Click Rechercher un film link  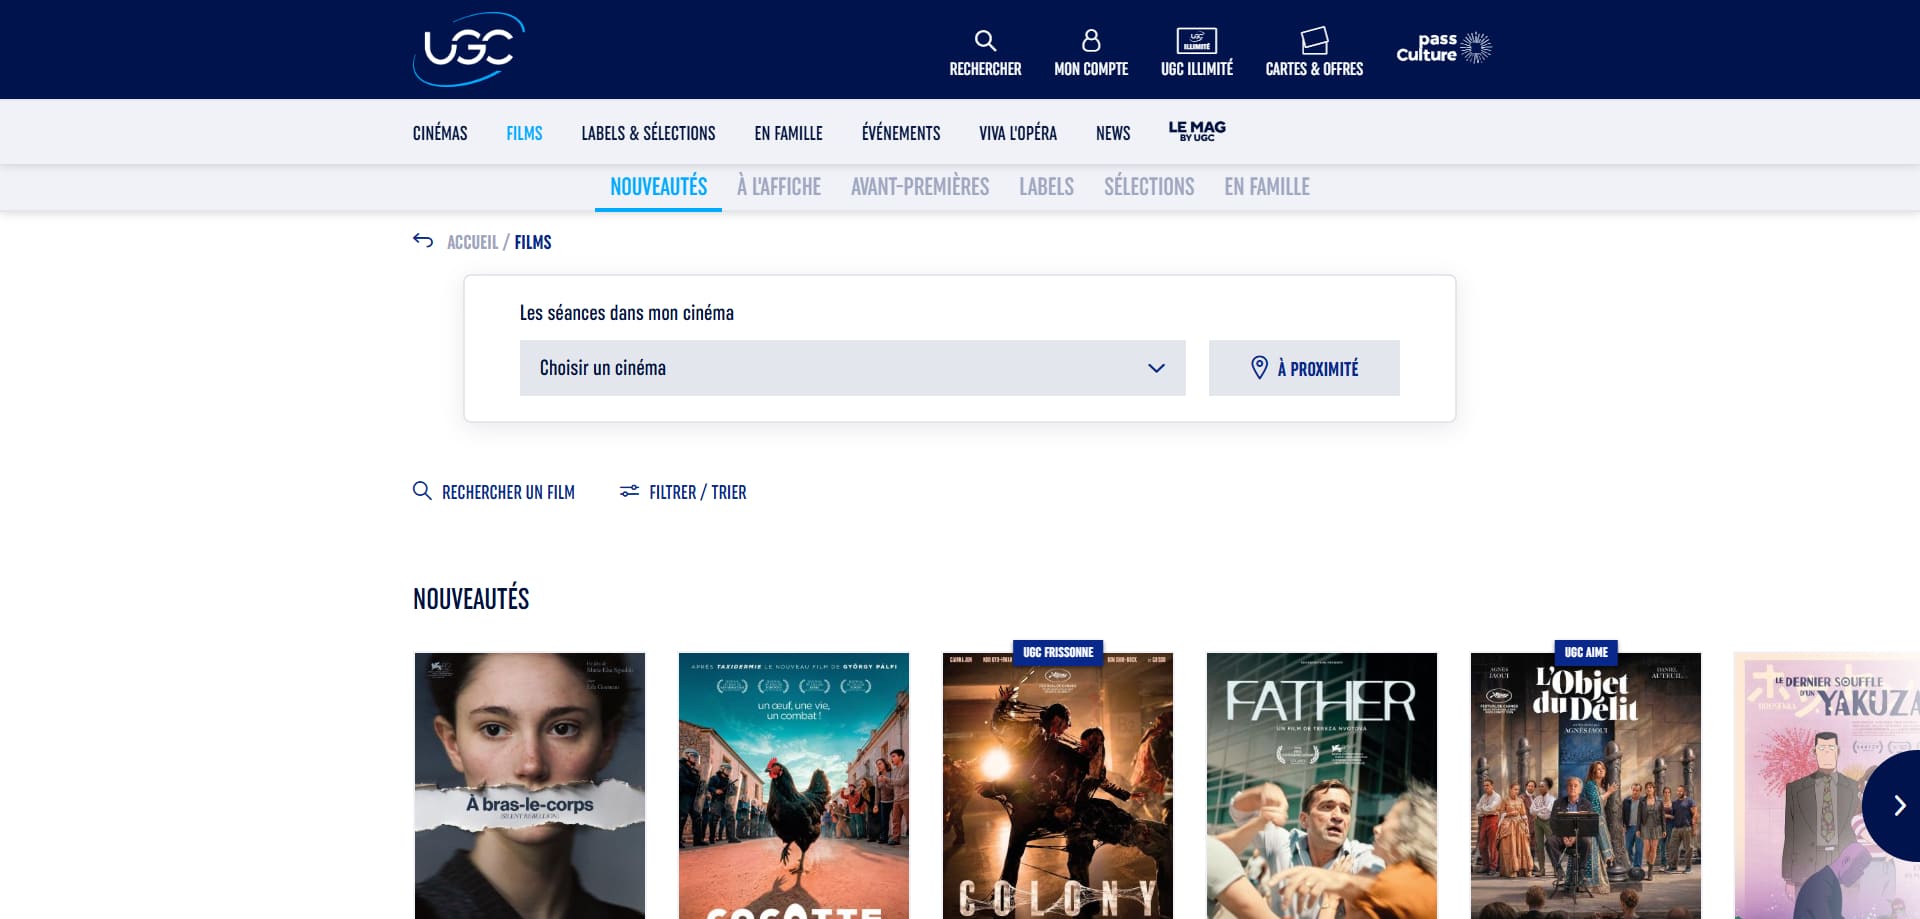(508, 492)
